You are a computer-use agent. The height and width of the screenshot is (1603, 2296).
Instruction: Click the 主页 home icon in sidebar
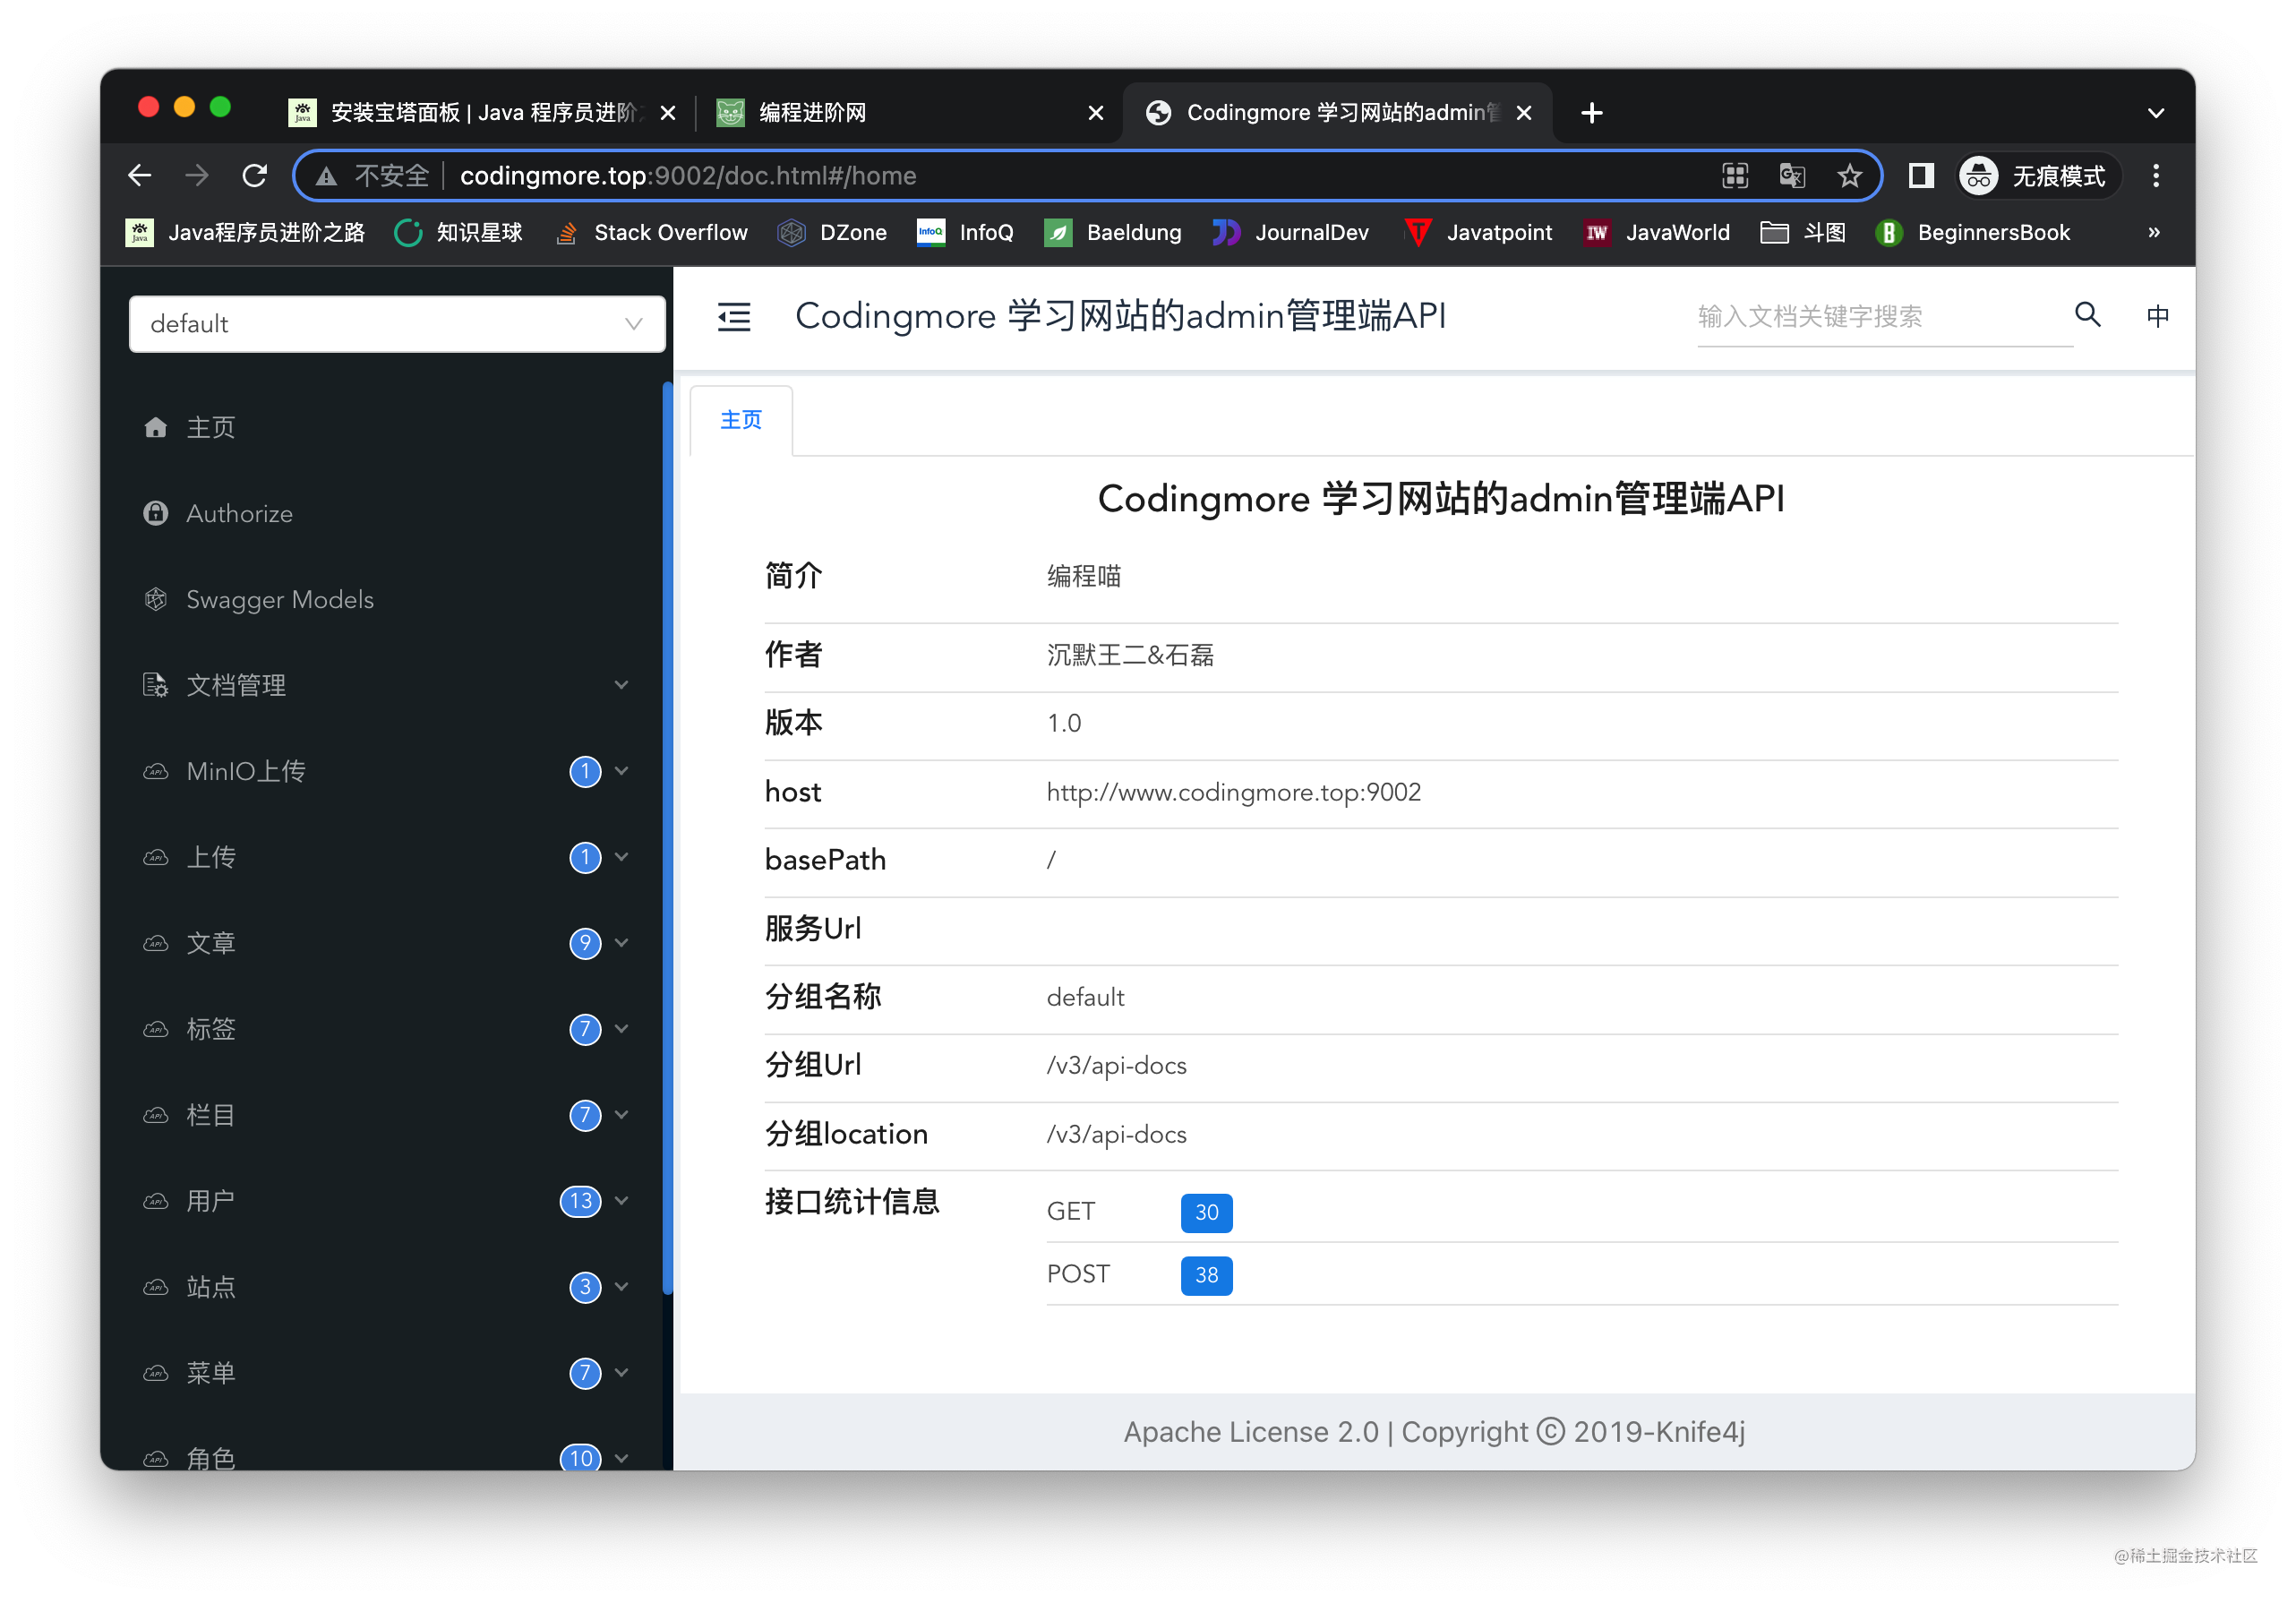pos(157,427)
